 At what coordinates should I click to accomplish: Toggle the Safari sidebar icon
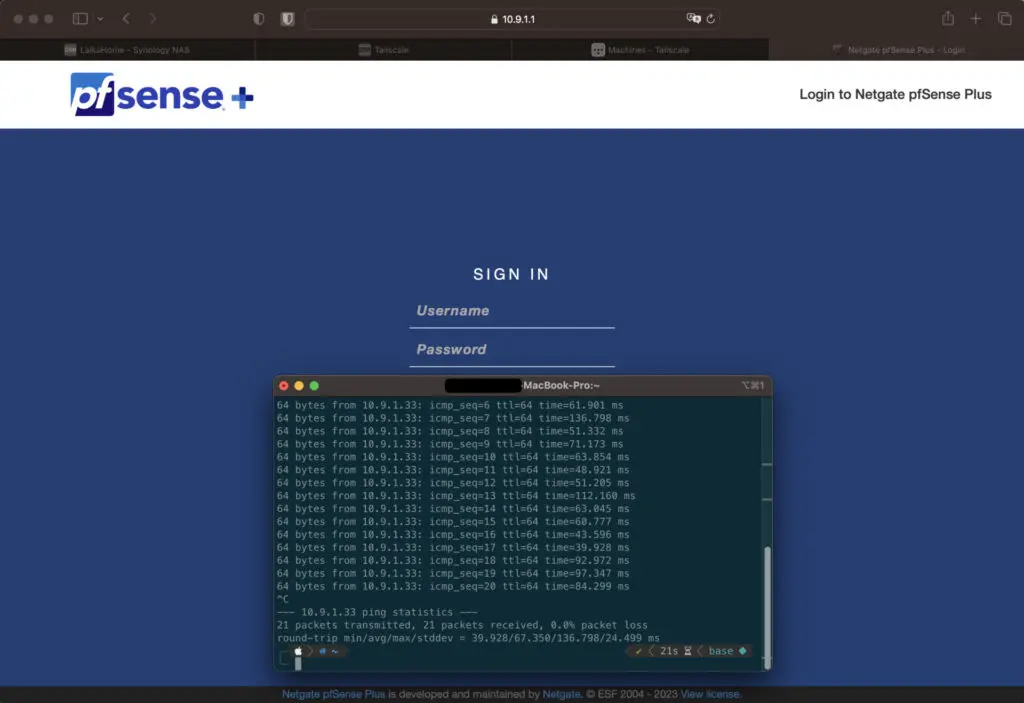point(80,19)
